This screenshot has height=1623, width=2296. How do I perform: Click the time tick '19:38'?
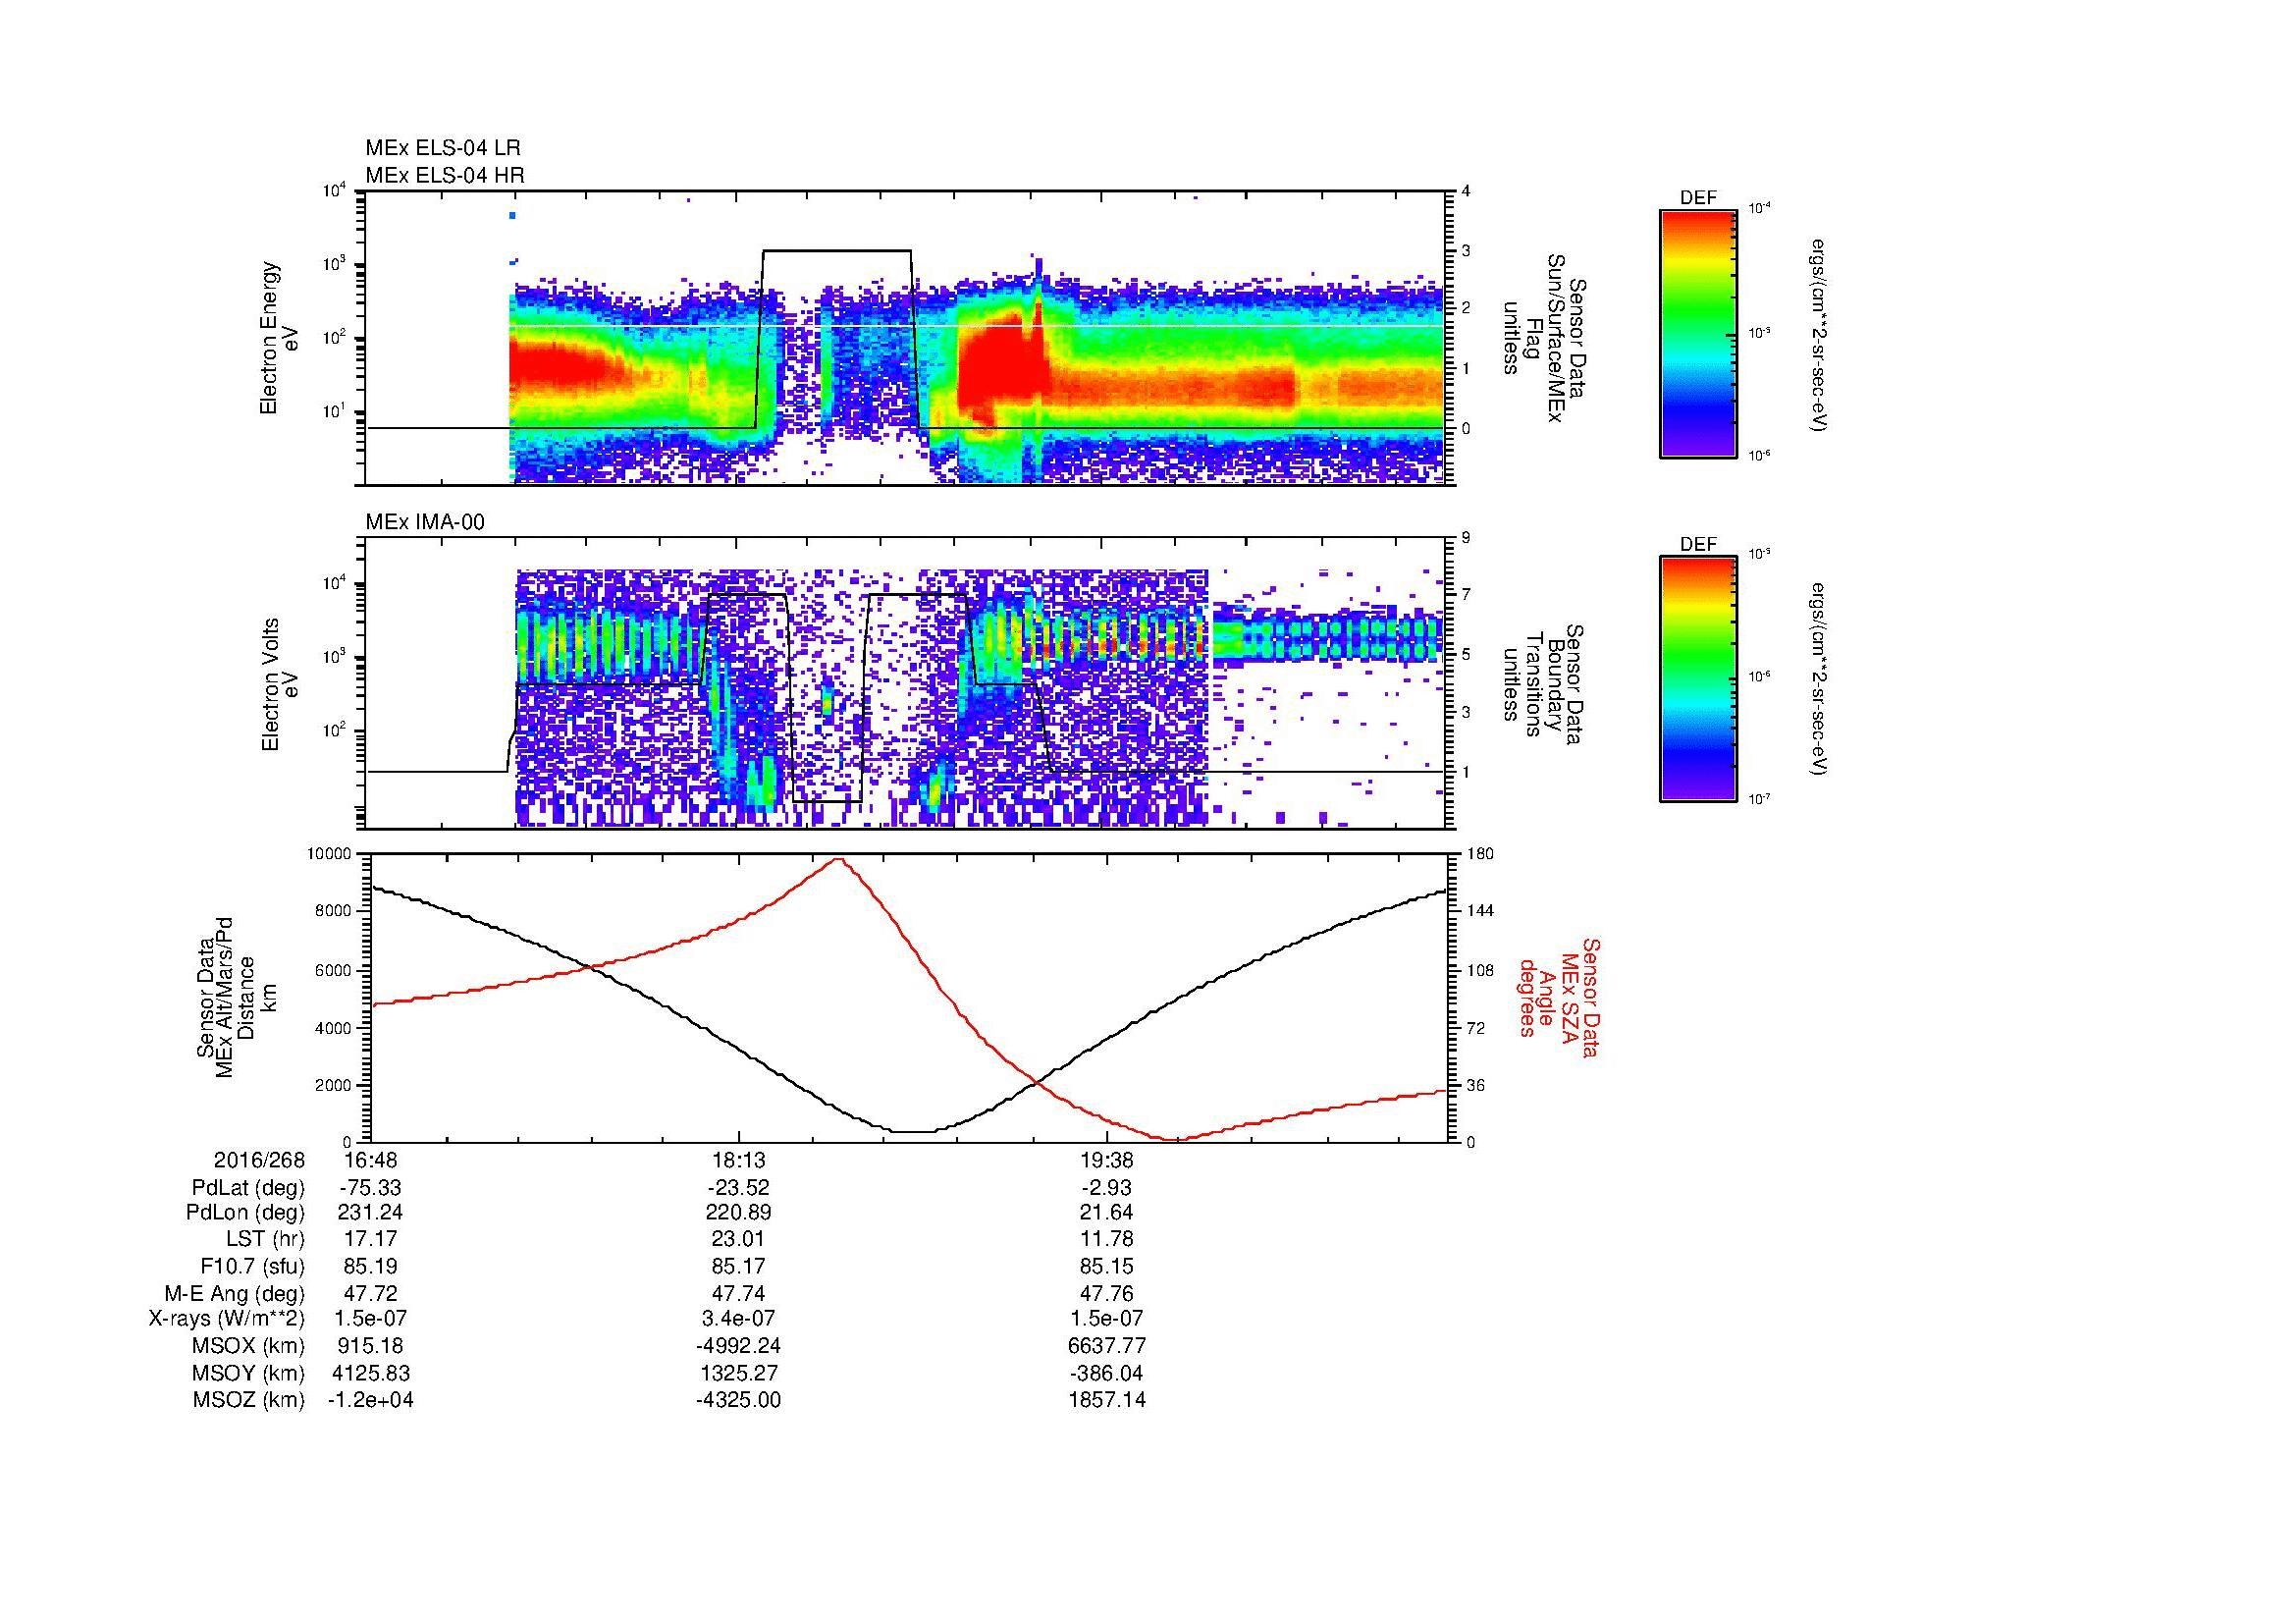click(1107, 1160)
